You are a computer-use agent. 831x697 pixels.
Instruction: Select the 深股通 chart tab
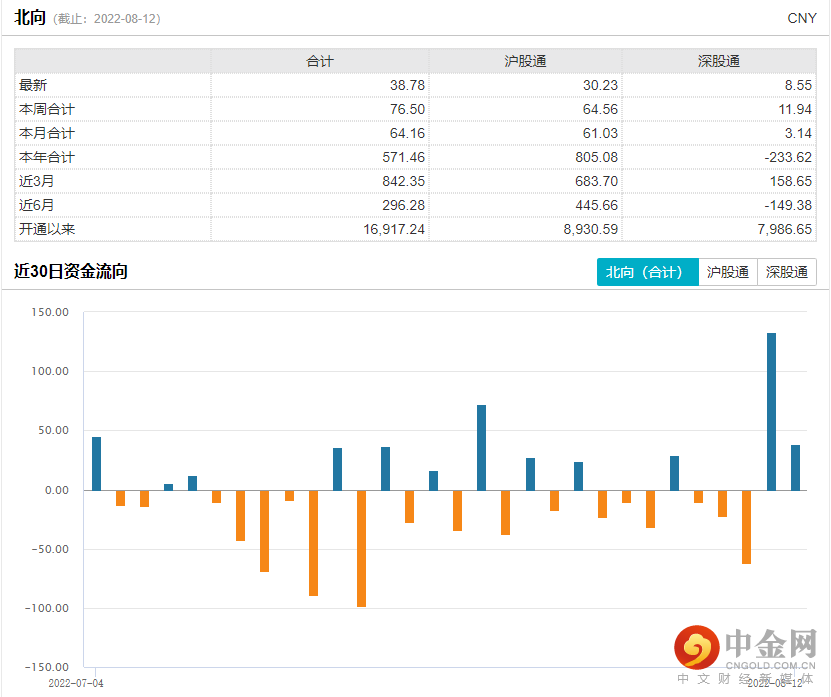[787, 272]
